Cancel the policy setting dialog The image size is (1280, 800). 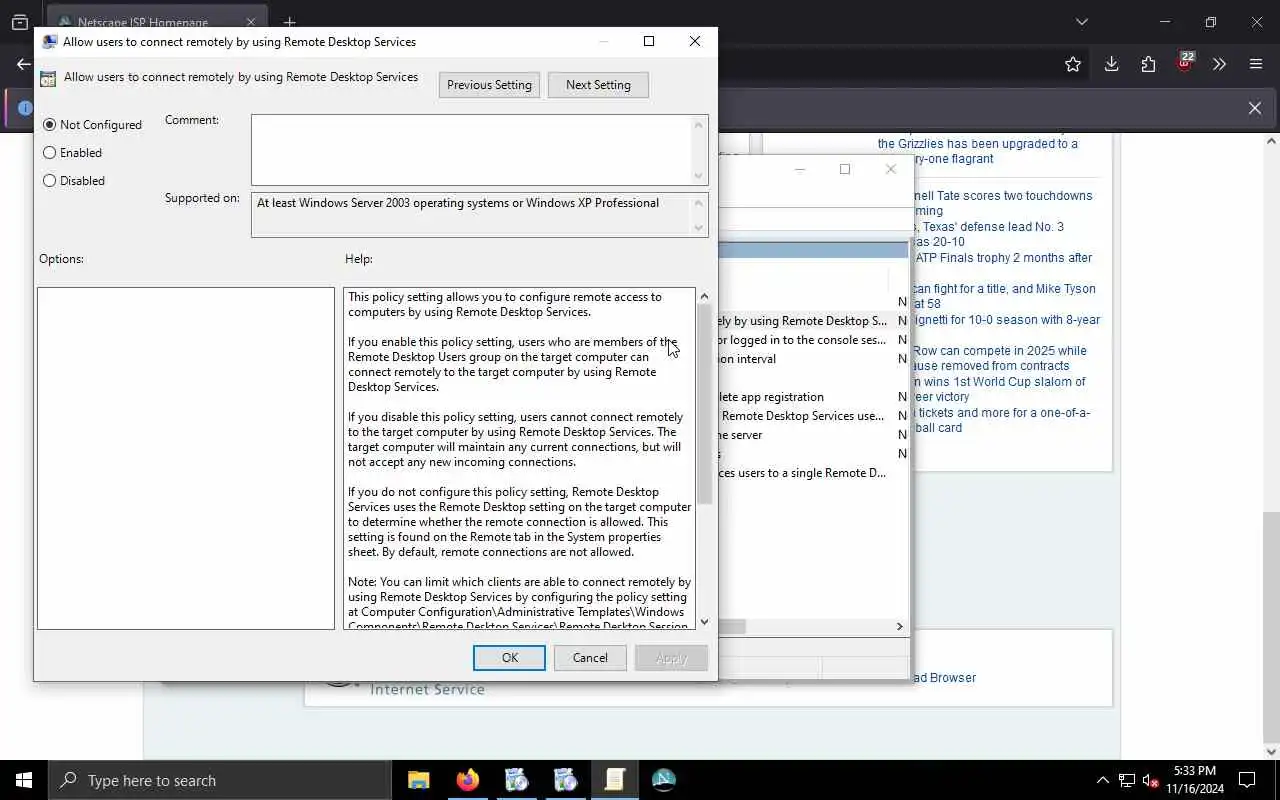(x=590, y=658)
